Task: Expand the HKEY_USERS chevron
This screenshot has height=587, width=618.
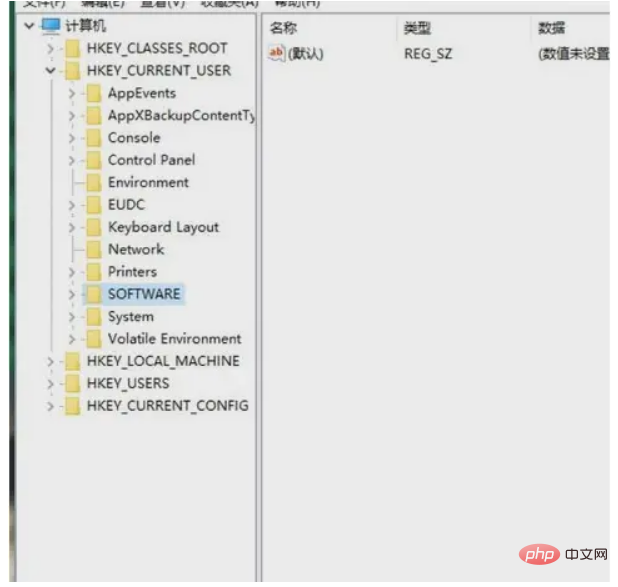Action: (x=50, y=384)
